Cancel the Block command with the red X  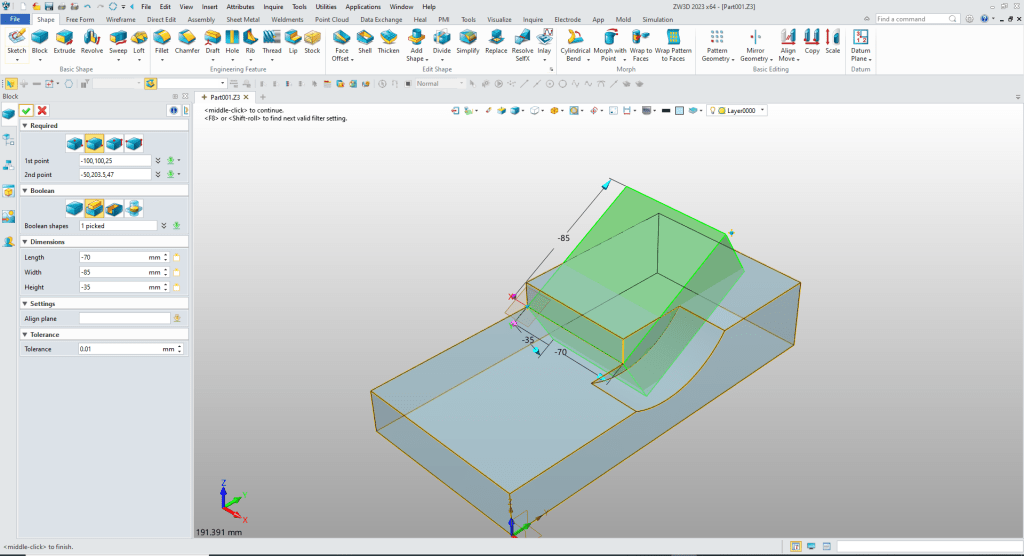(42, 110)
